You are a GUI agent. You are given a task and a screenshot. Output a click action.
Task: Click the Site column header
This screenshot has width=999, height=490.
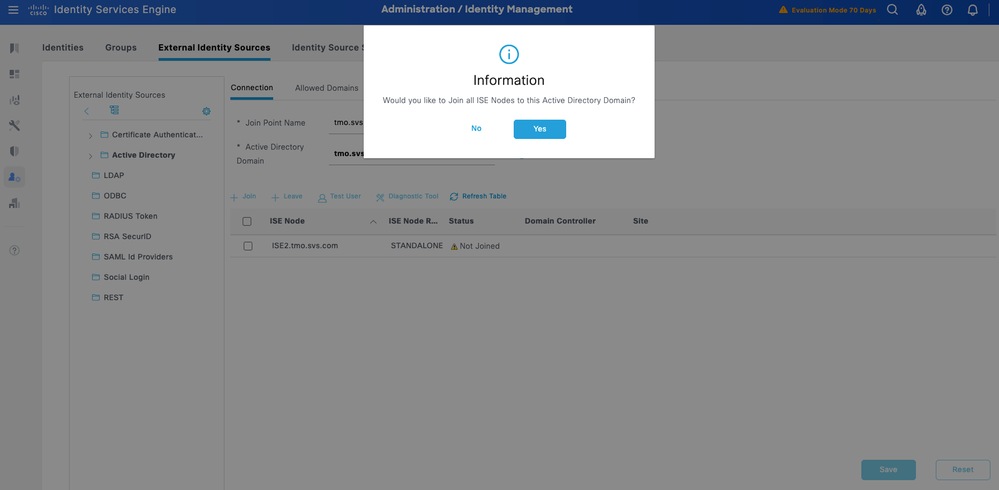coord(640,221)
